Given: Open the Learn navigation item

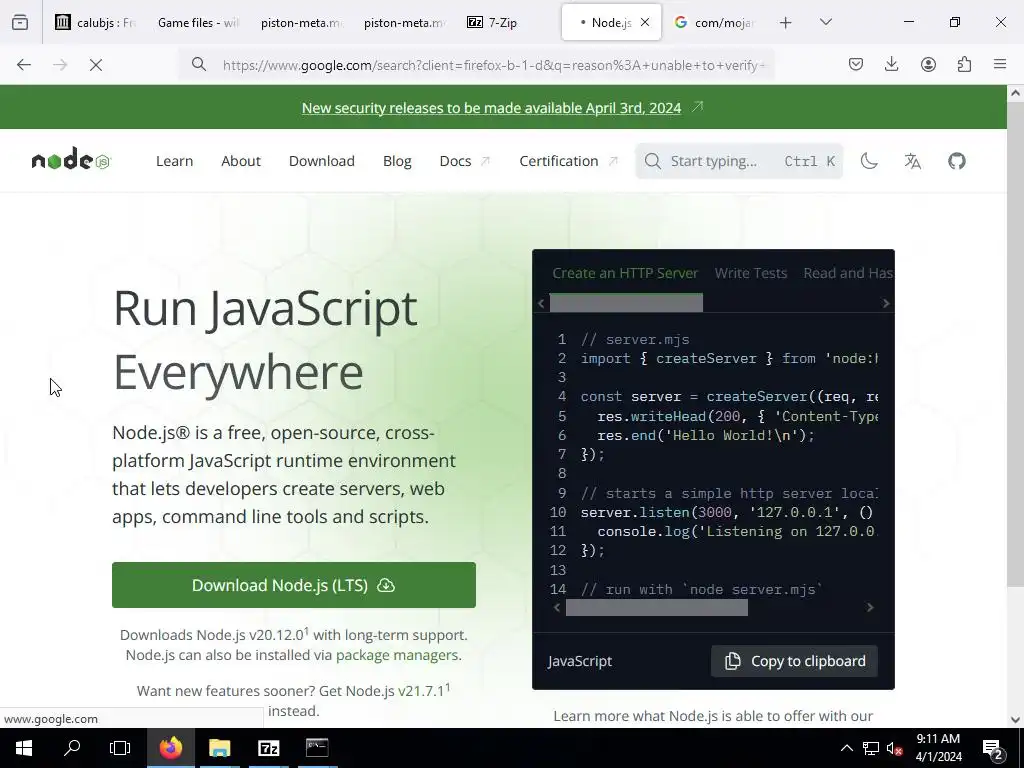Looking at the screenshot, I should pos(174,161).
